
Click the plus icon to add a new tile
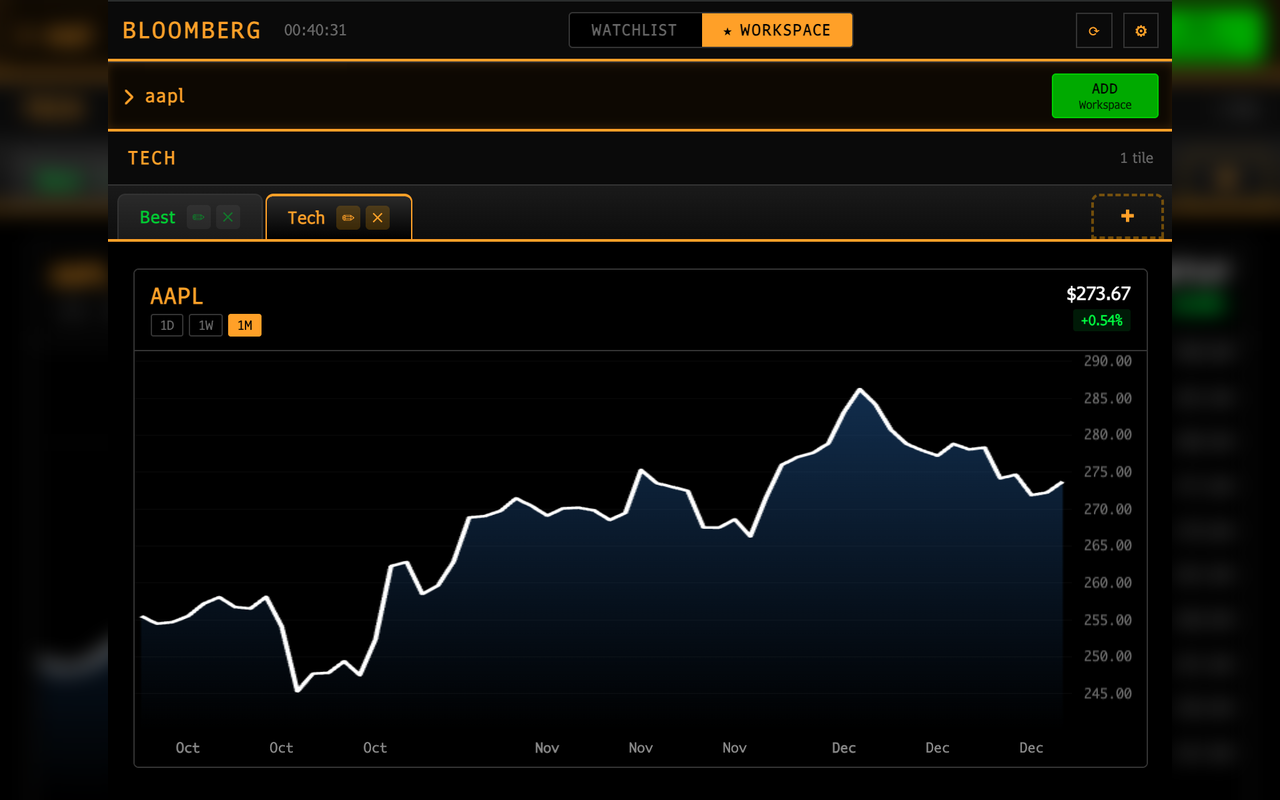[x=1127, y=216]
